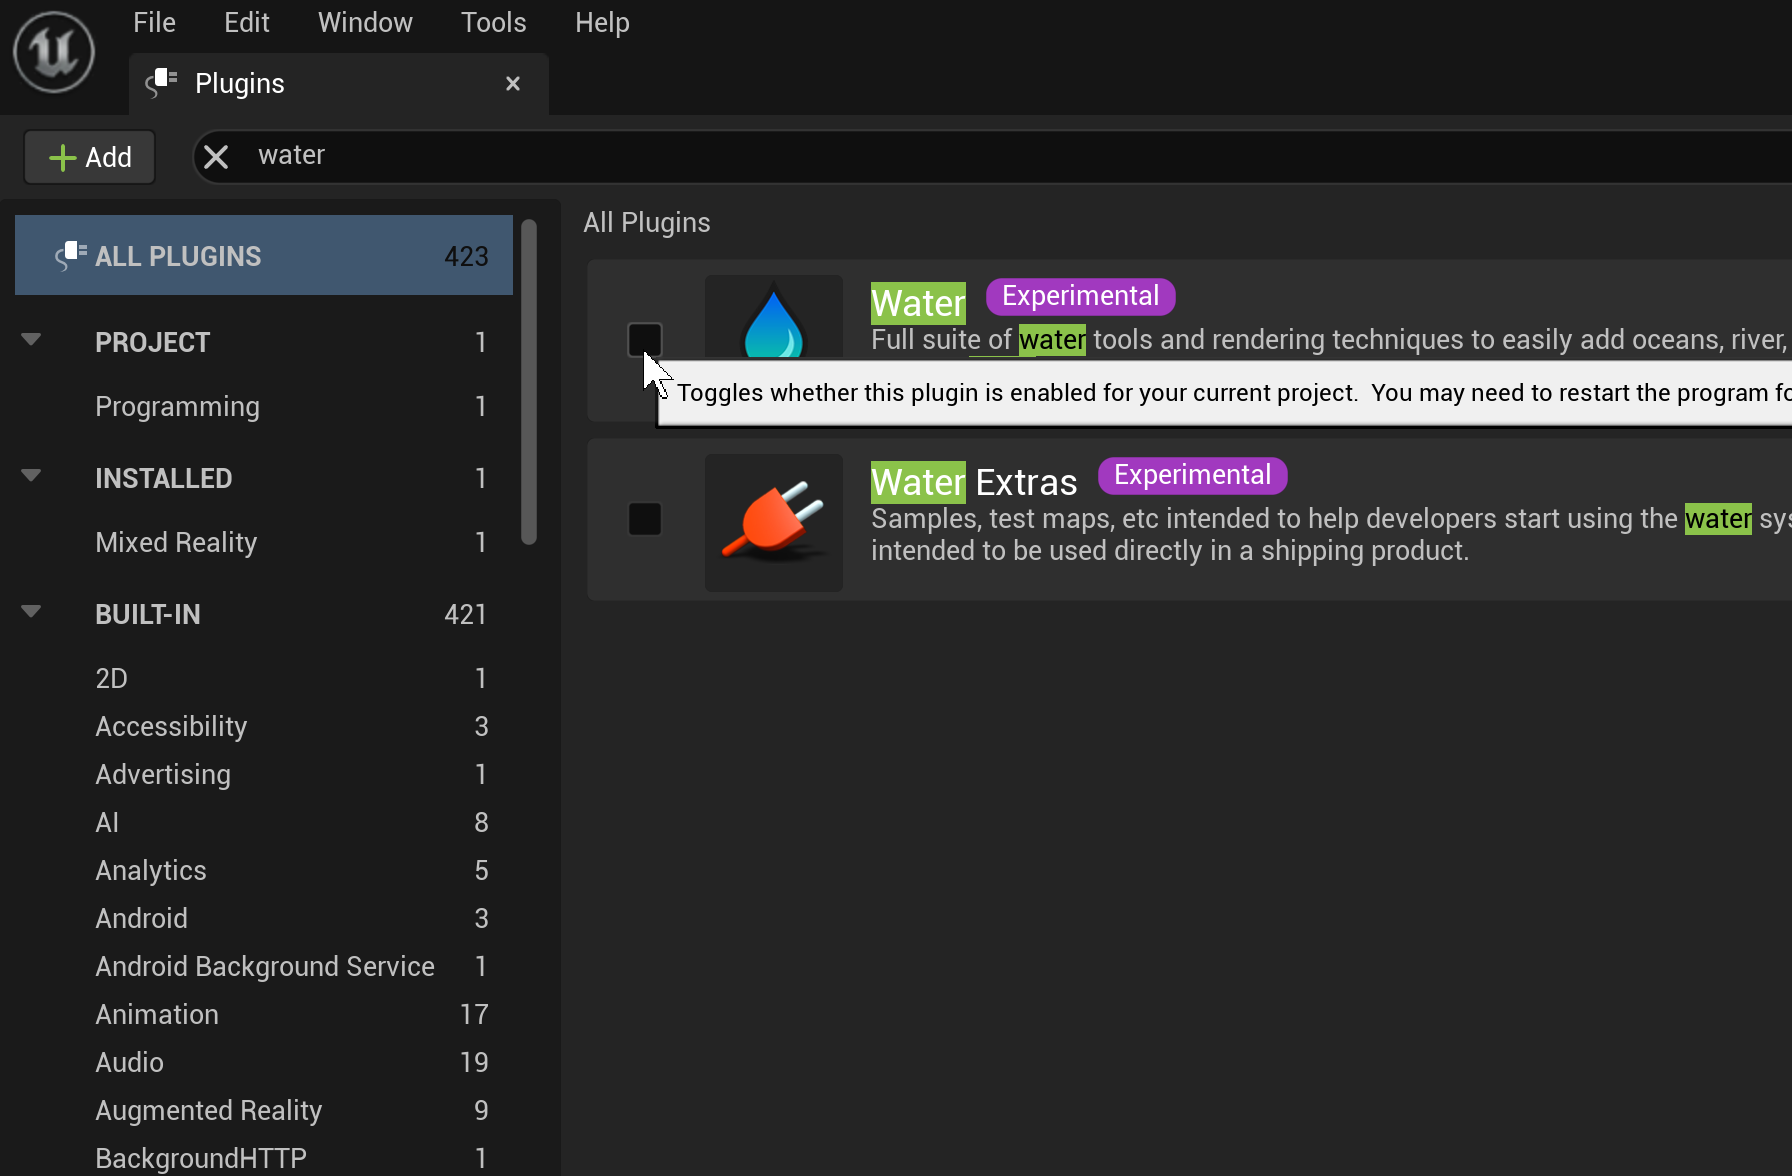Select the Audio category
The image size is (1792, 1176).
[x=264, y=1062]
